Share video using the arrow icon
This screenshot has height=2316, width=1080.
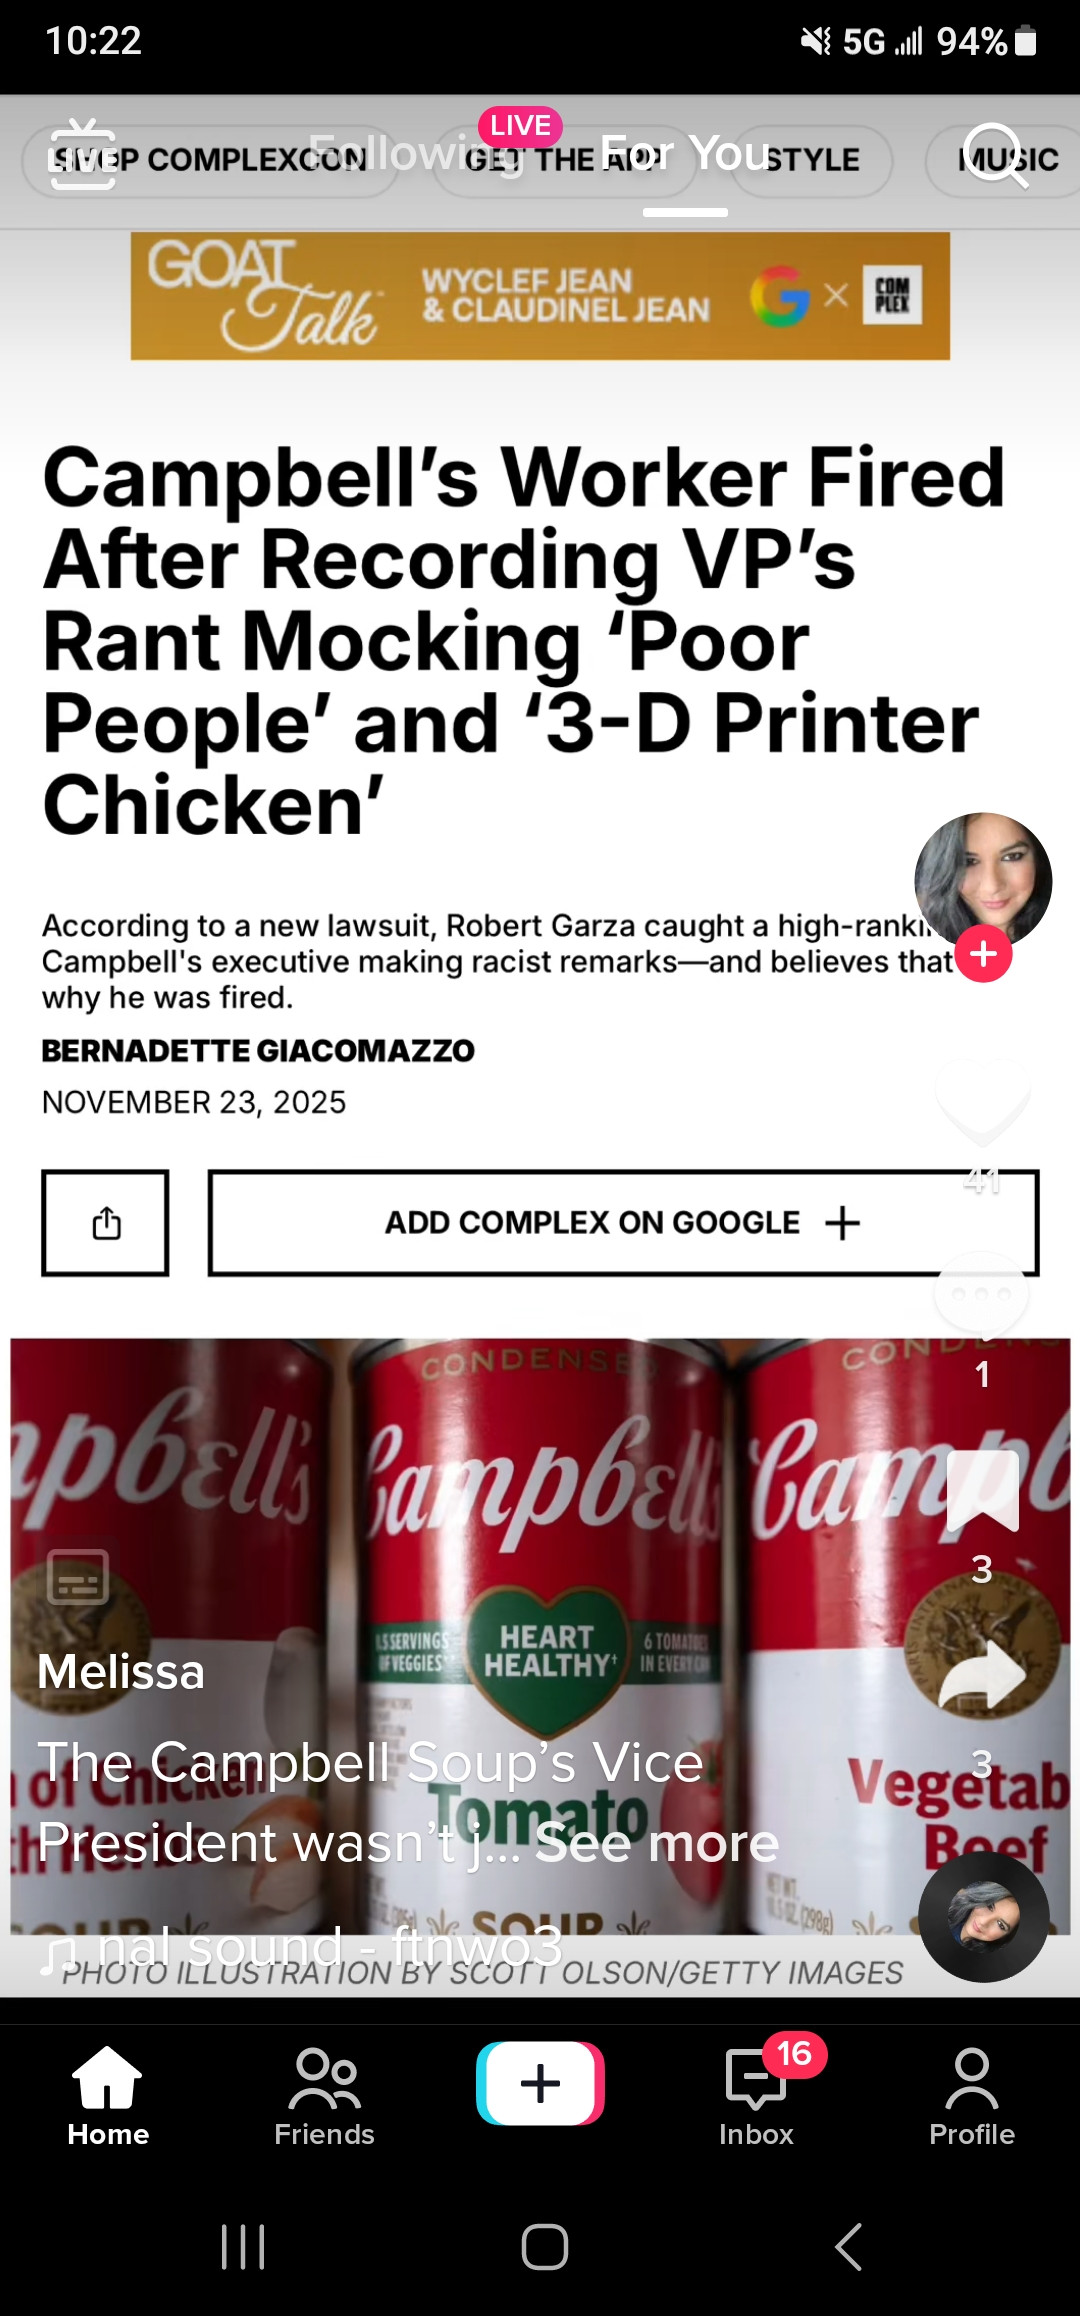coord(982,1674)
